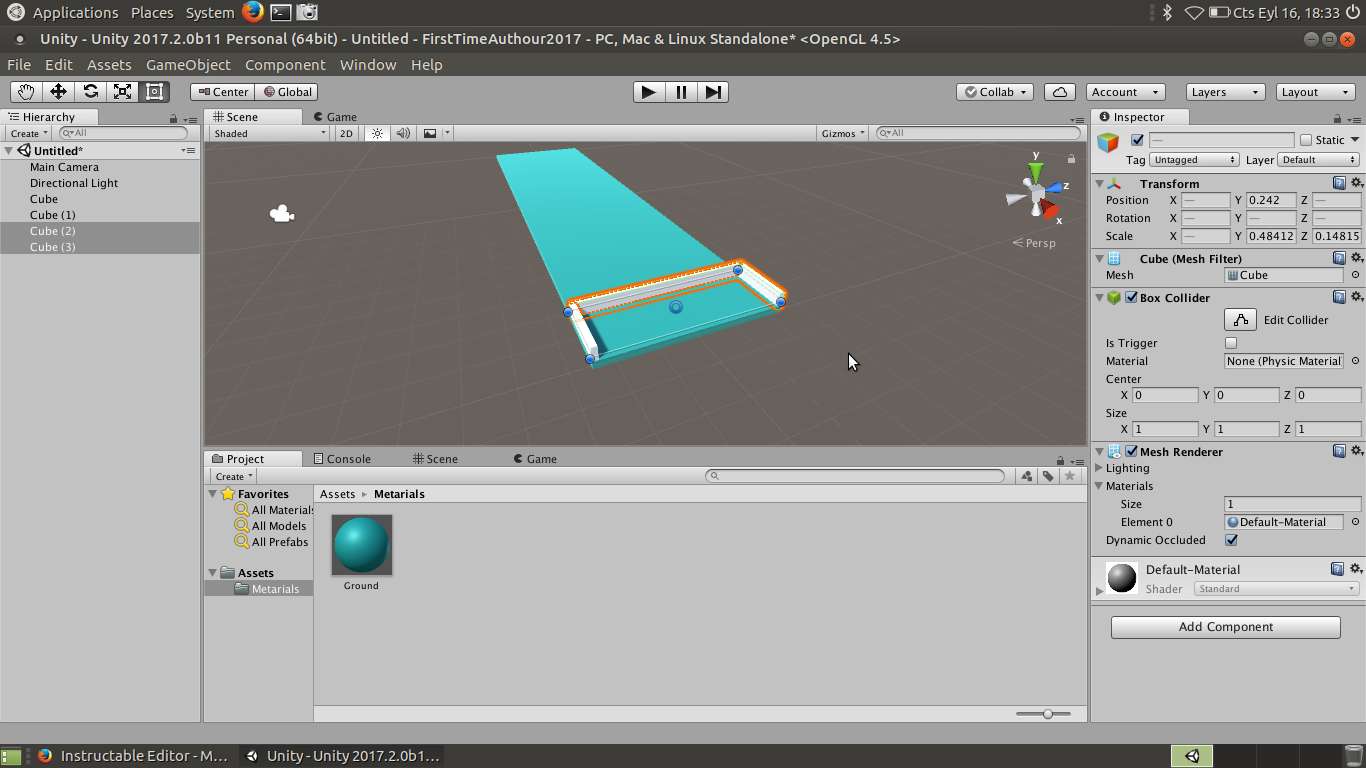
Task: Select the Hand tool in Unity toolbar
Action: point(26,92)
